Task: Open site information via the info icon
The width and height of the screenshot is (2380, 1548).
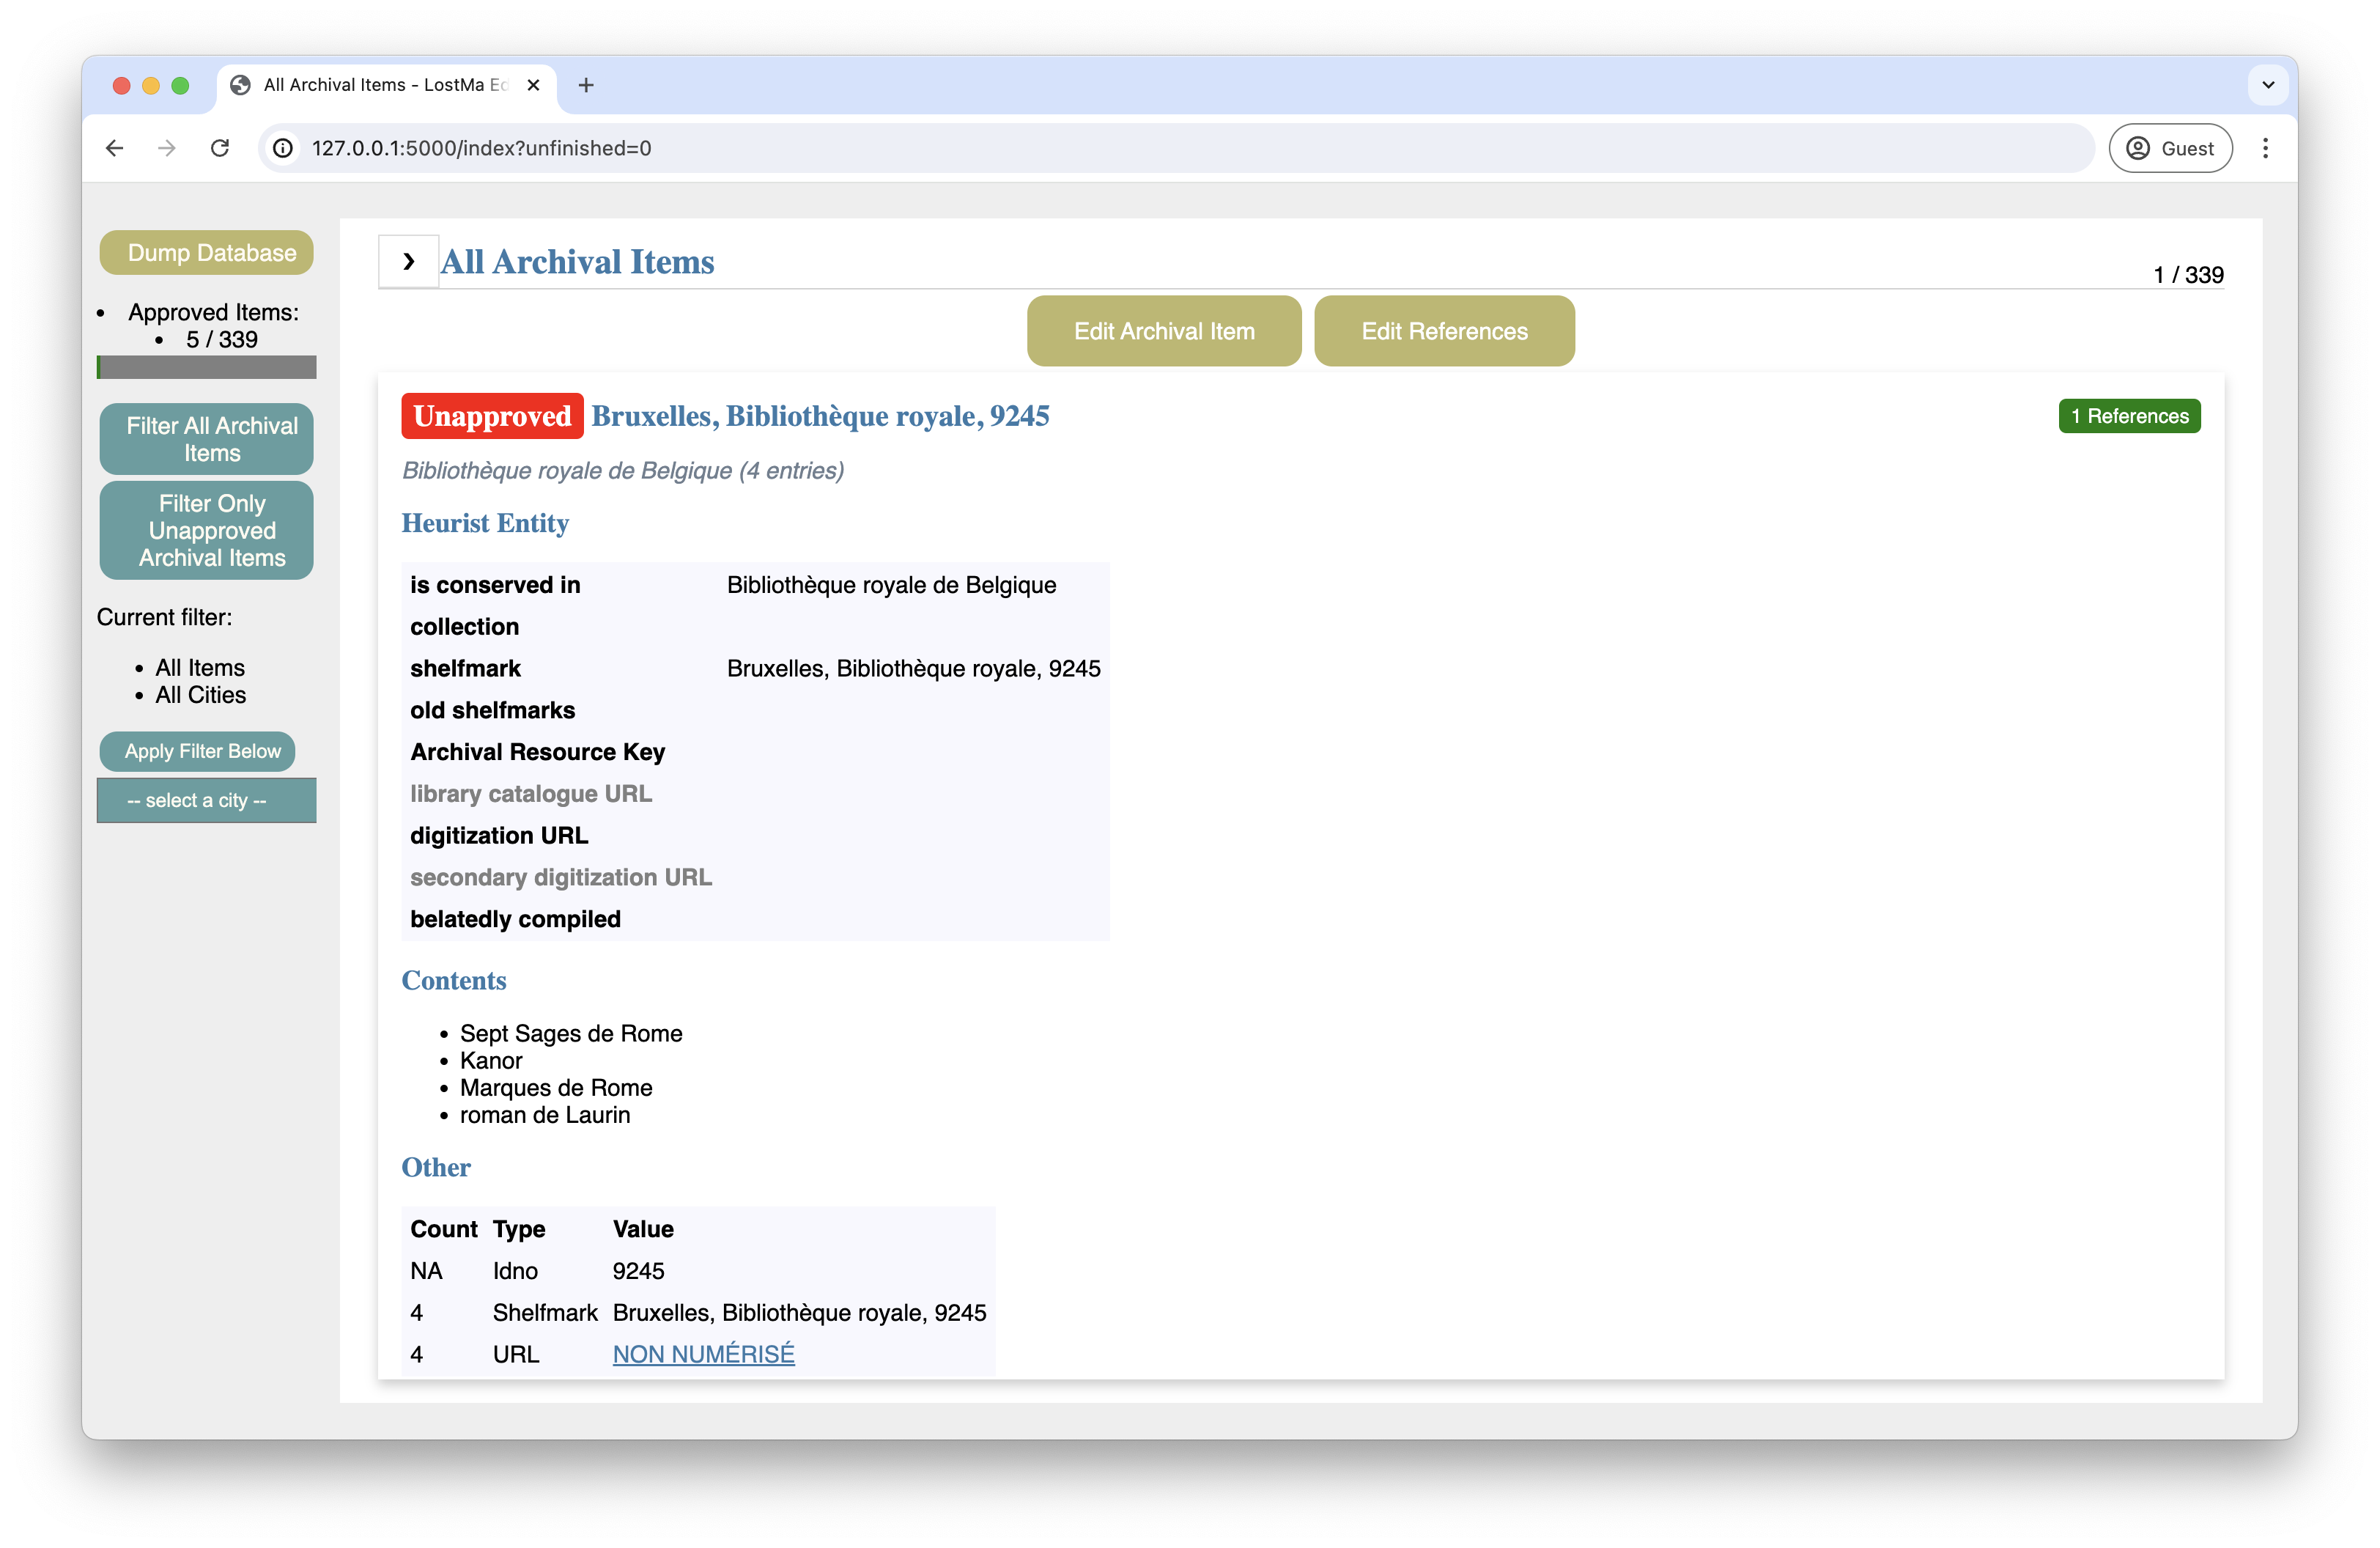Action: 283,148
